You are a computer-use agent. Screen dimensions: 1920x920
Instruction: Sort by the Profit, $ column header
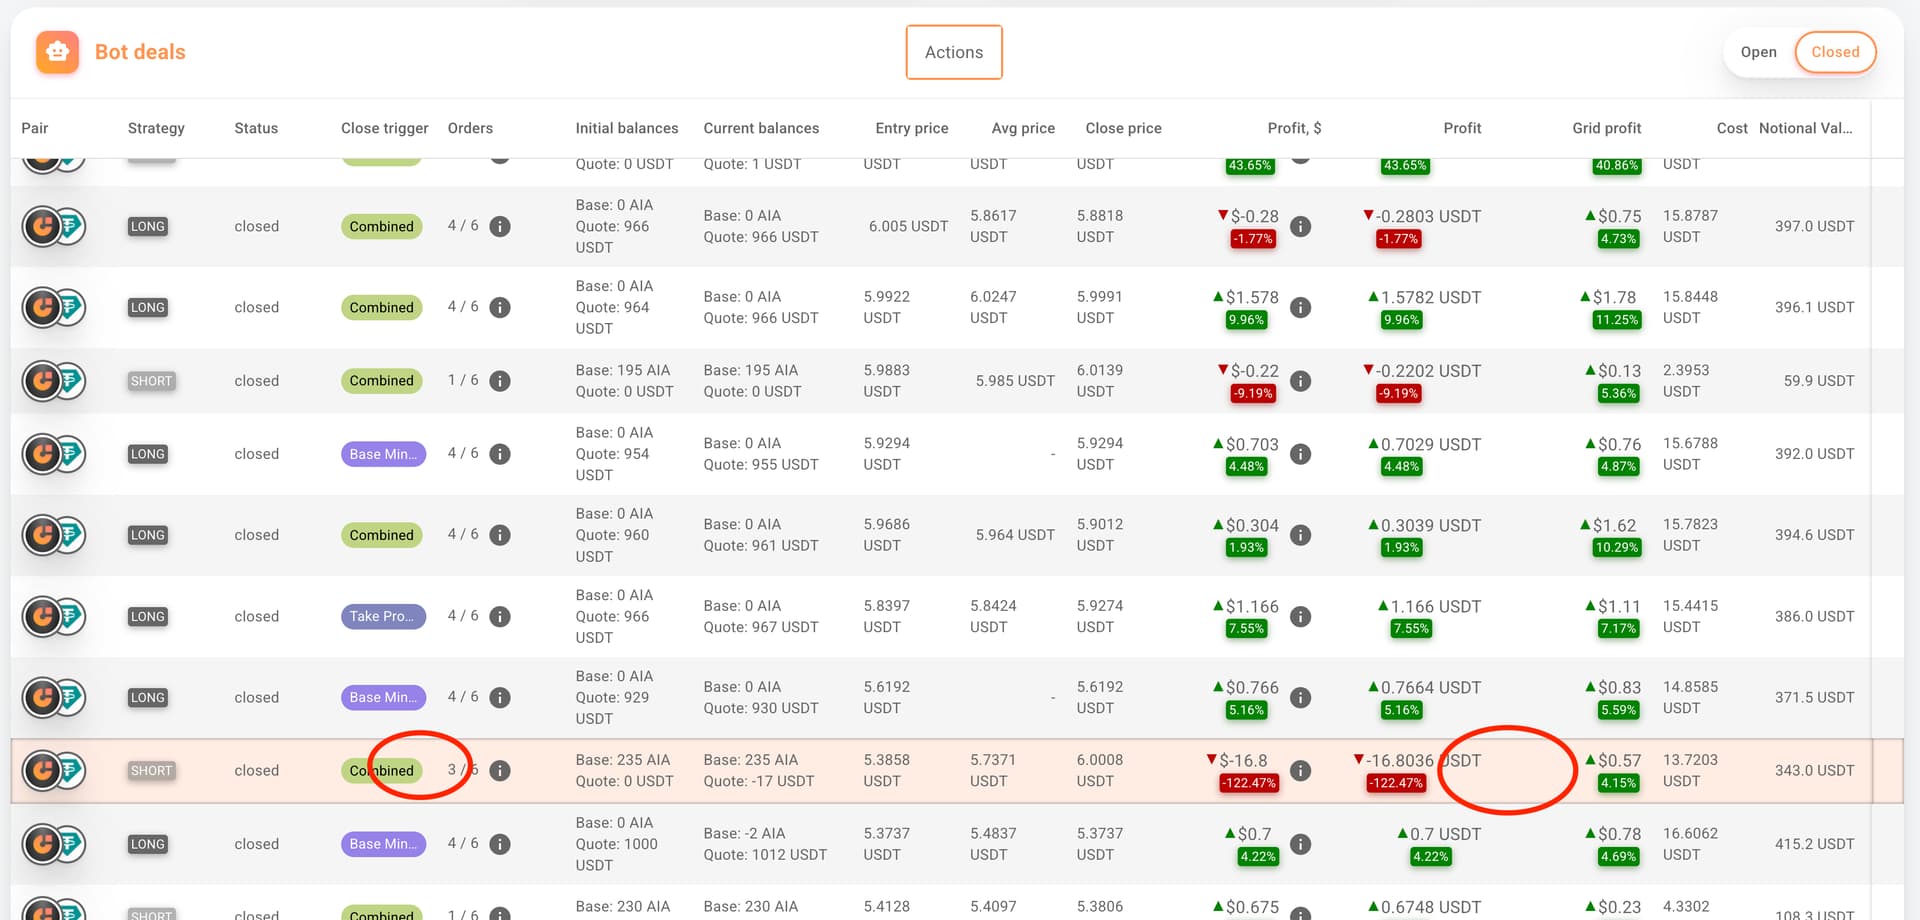click(1293, 128)
